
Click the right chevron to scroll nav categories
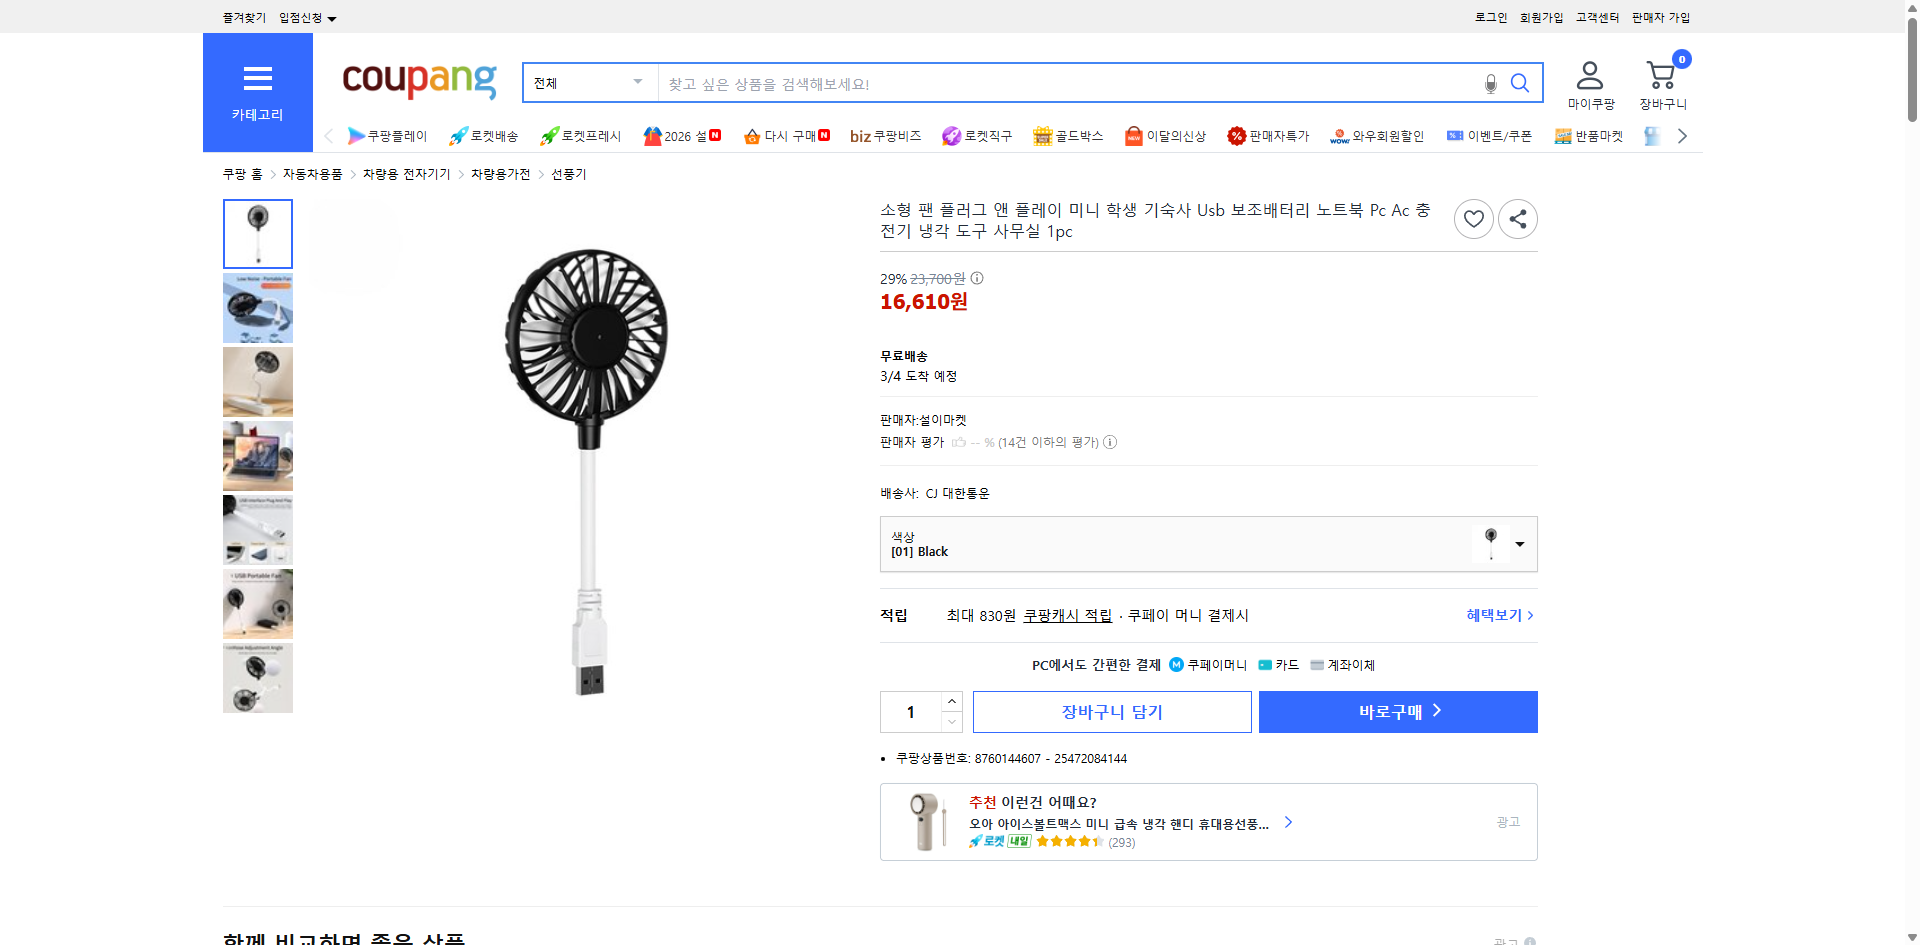pyautogui.click(x=1683, y=135)
